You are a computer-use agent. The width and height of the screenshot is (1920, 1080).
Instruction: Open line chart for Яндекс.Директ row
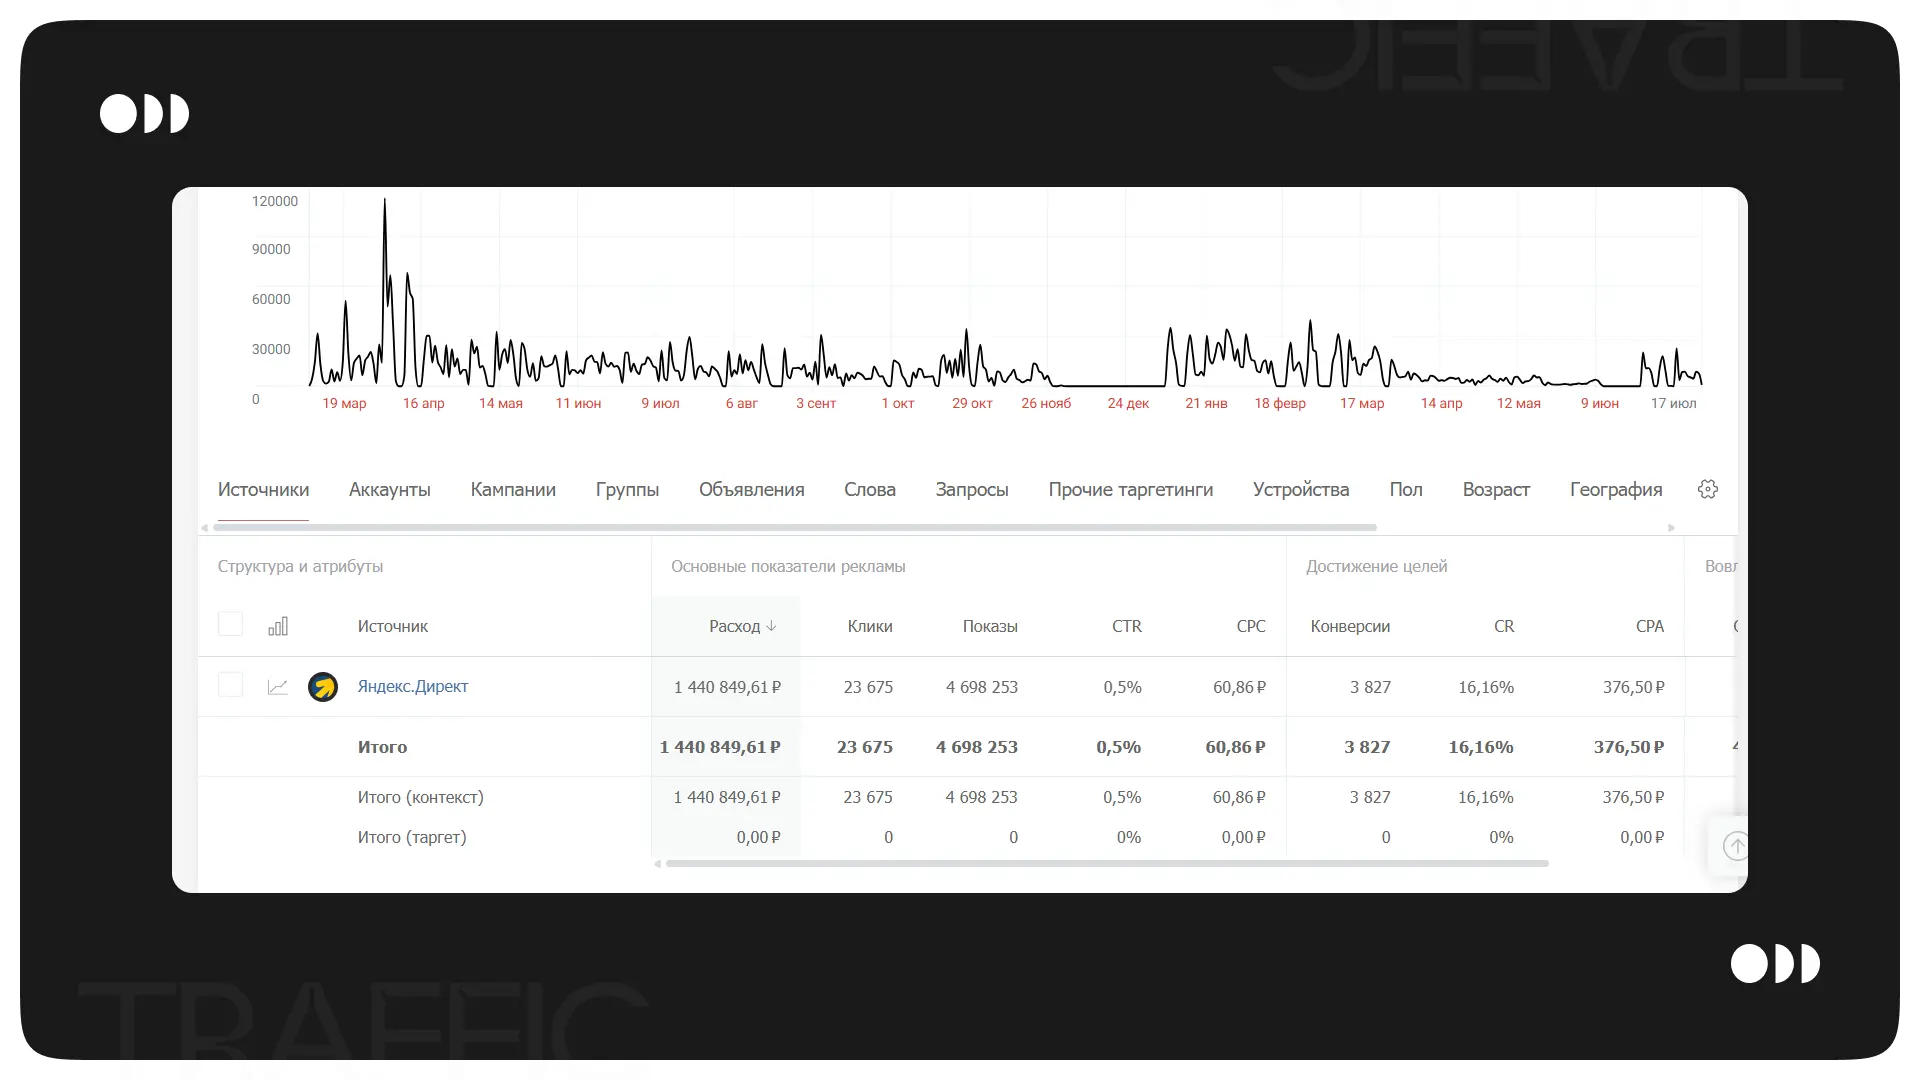tap(278, 687)
